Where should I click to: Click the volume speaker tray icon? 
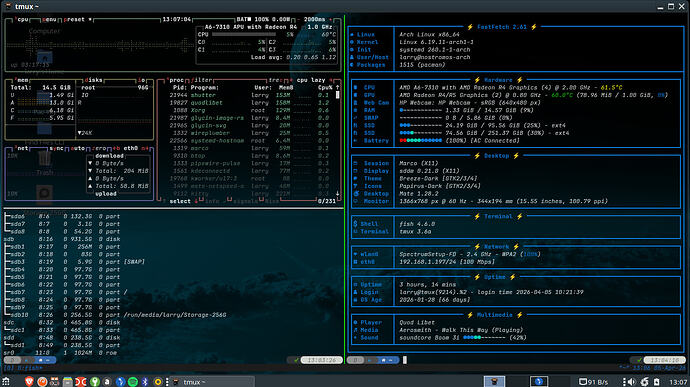pos(631,382)
